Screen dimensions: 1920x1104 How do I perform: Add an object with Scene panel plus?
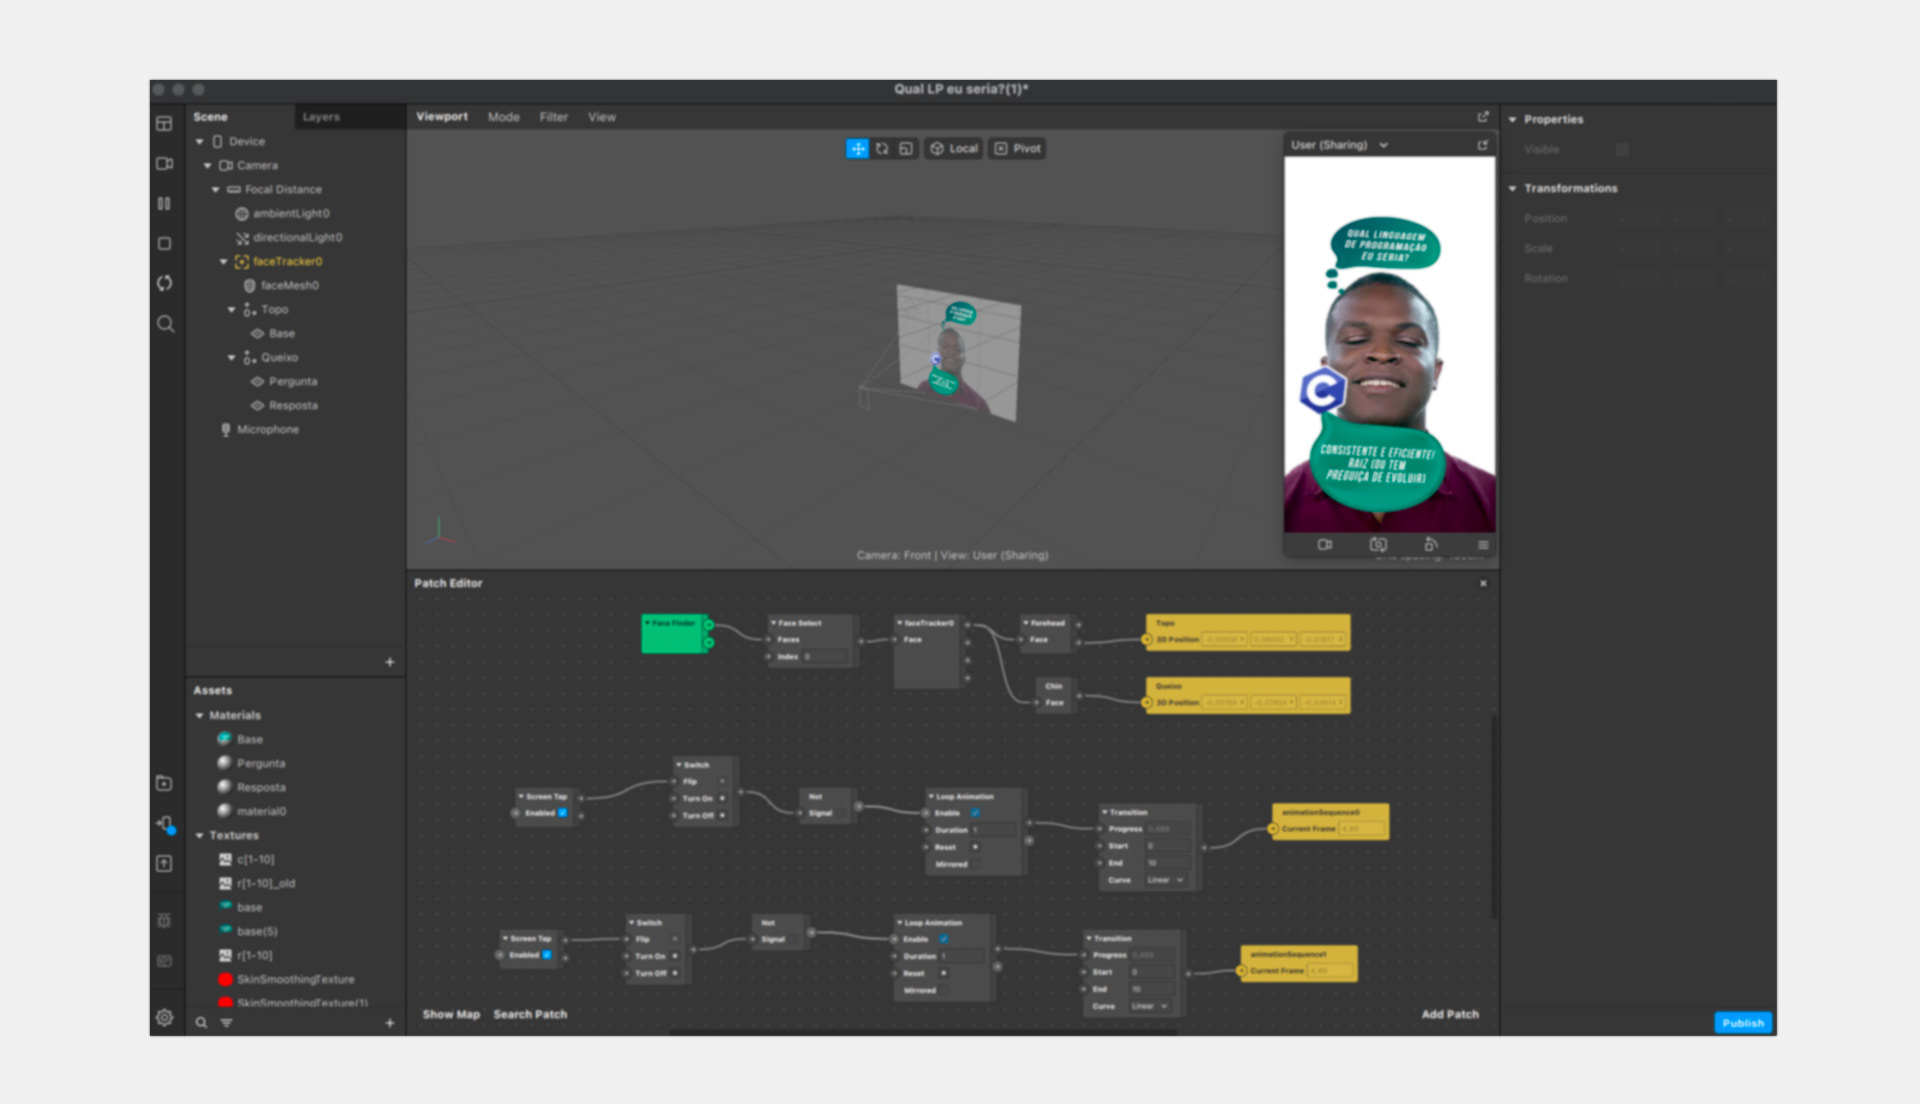click(390, 662)
